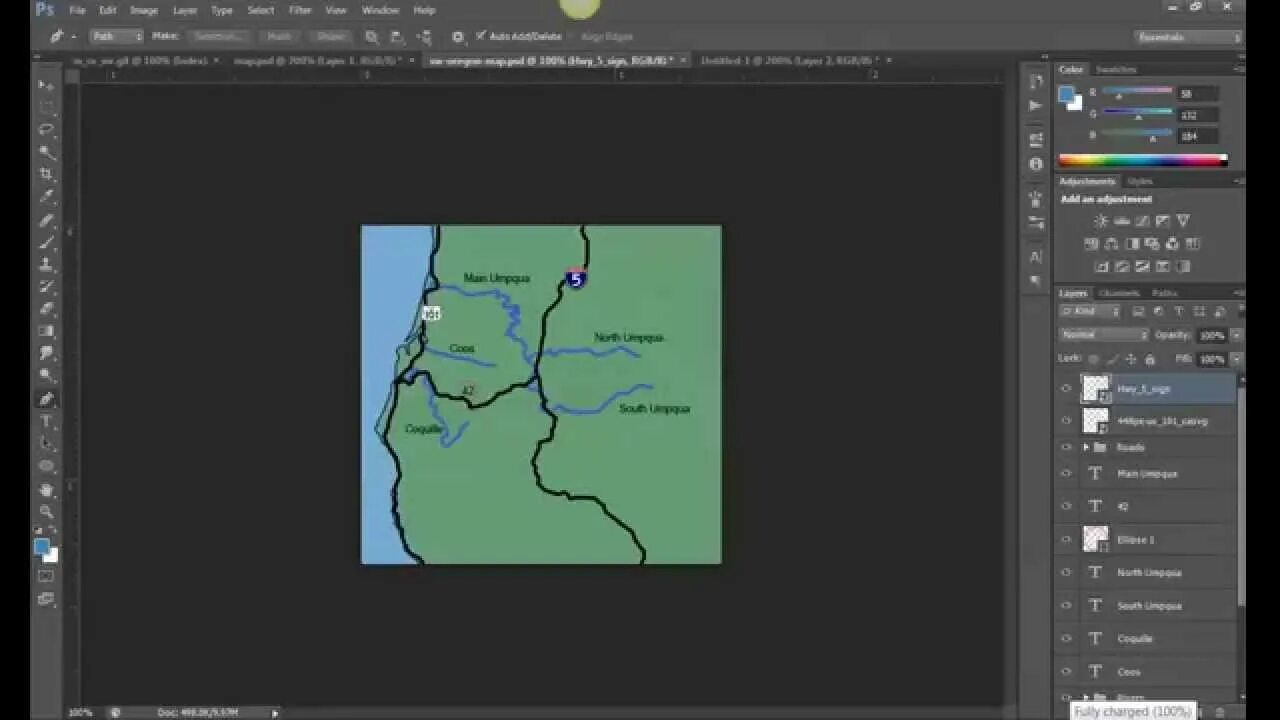
Task: Open path alignment icon in options bar
Action: point(397,36)
